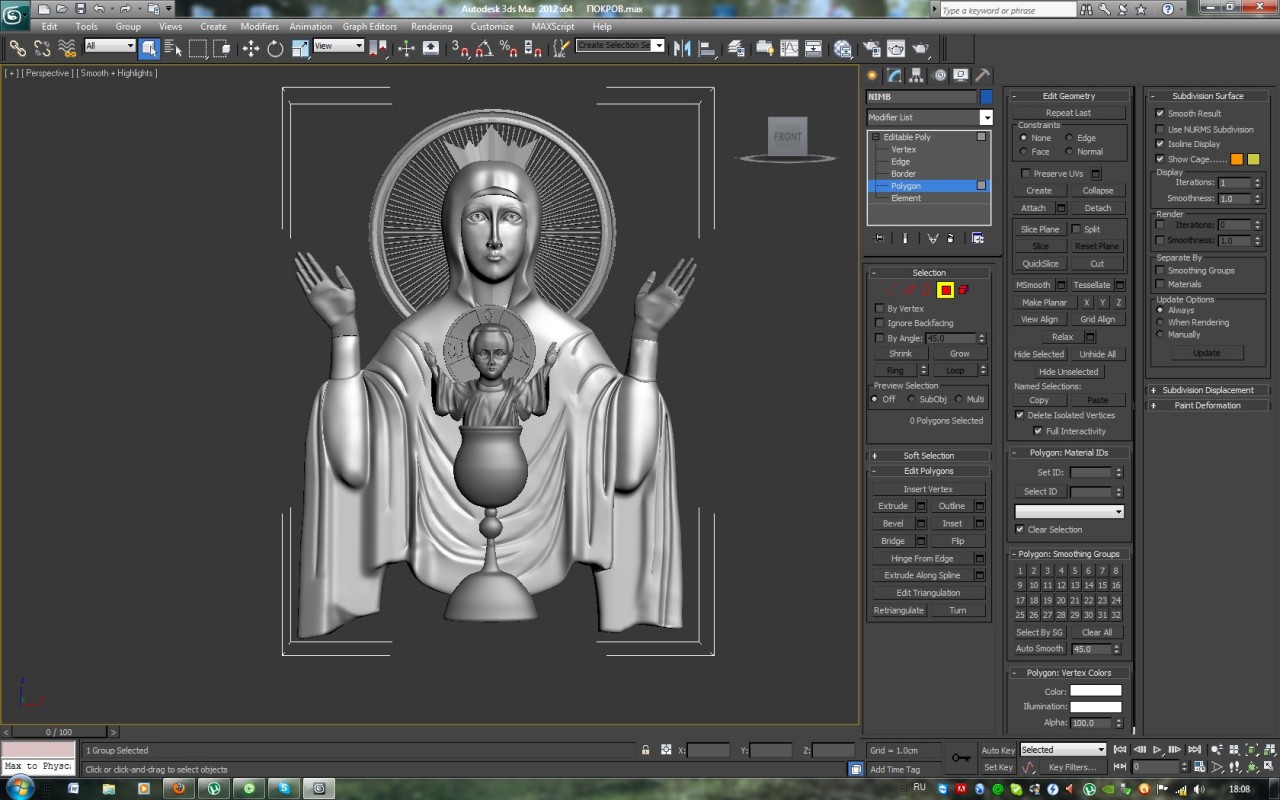The width and height of the screenshot is (1280, 800).
Task: Open the Selected key mode dropdown
Action: pos(1062,750)
